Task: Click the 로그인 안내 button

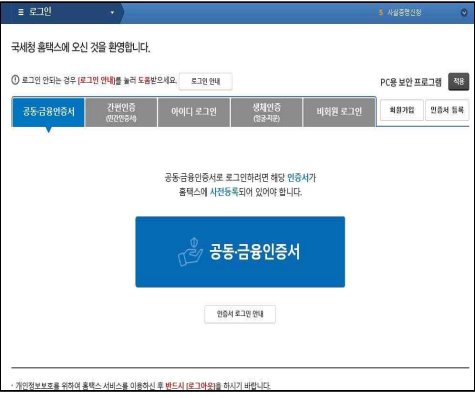Action: (x=206, y=81)
